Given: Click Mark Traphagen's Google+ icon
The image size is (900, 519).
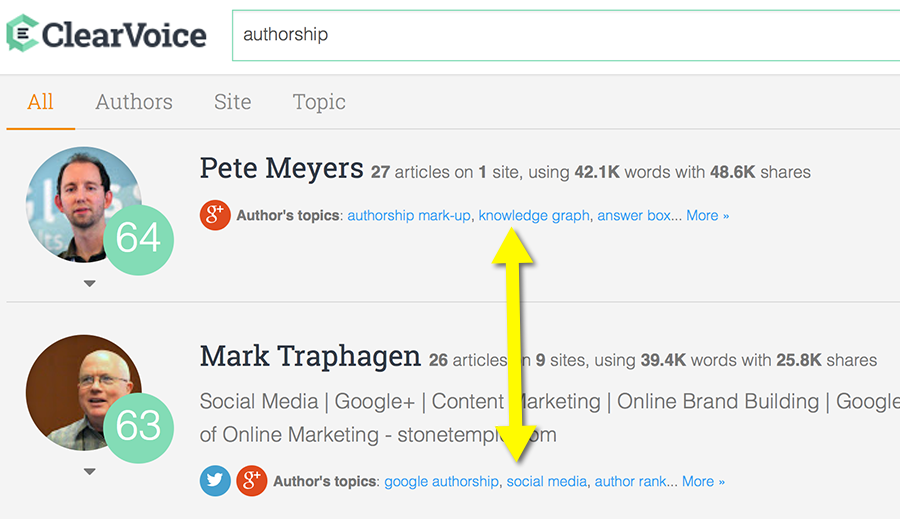Looking at the screenshot, I should (x=251, y=481).
